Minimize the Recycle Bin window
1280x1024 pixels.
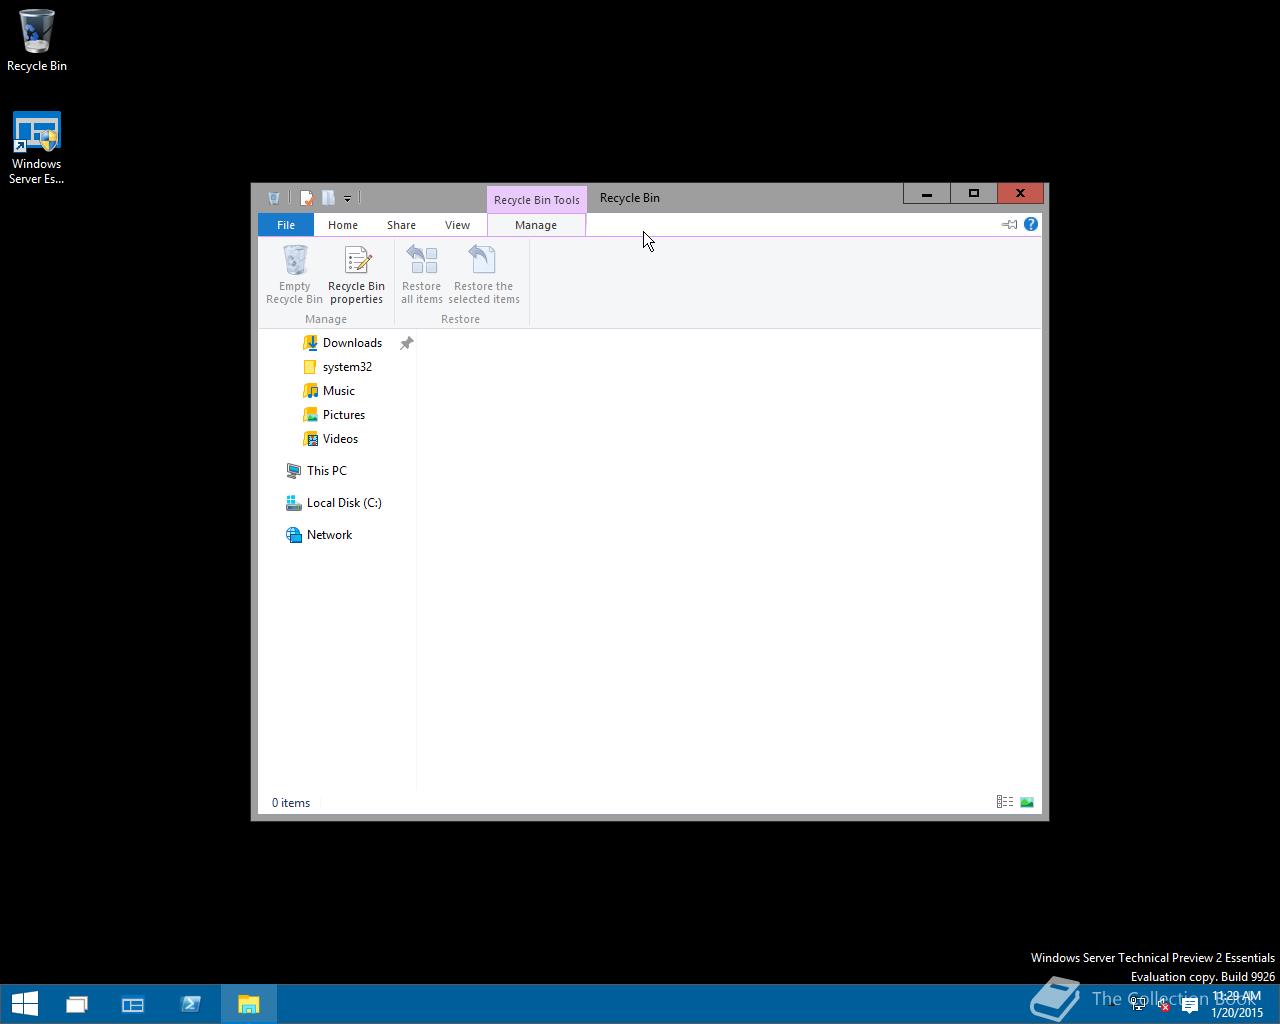pos(927,194)
